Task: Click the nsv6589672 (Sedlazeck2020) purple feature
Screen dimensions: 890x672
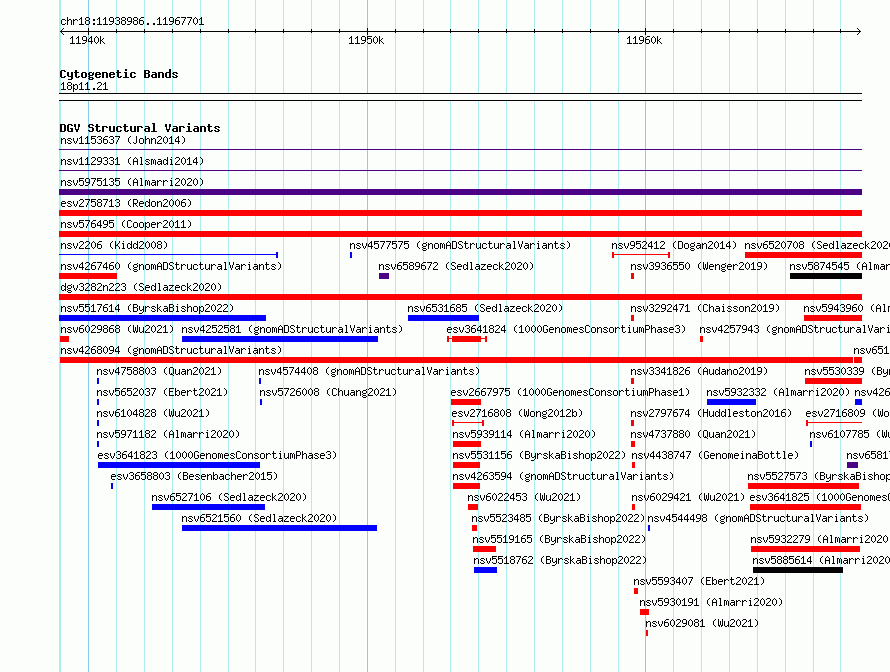Action: pos(384,276)
